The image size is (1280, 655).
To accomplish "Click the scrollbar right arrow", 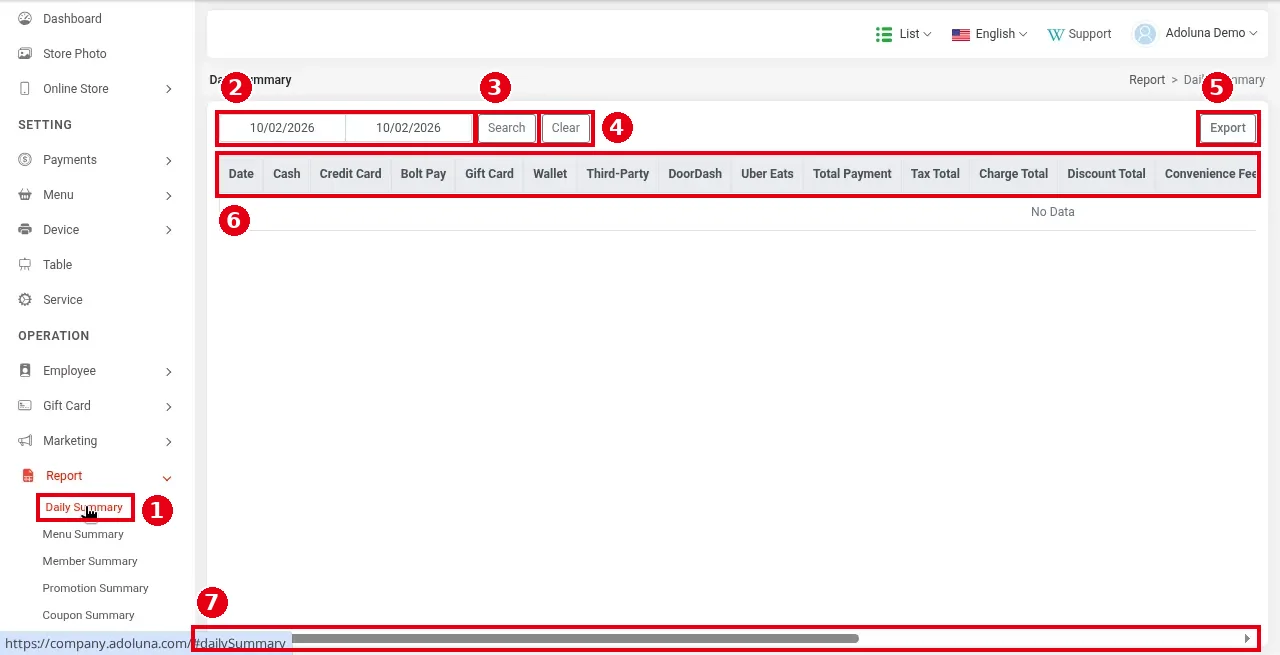I will (1247, 638).
